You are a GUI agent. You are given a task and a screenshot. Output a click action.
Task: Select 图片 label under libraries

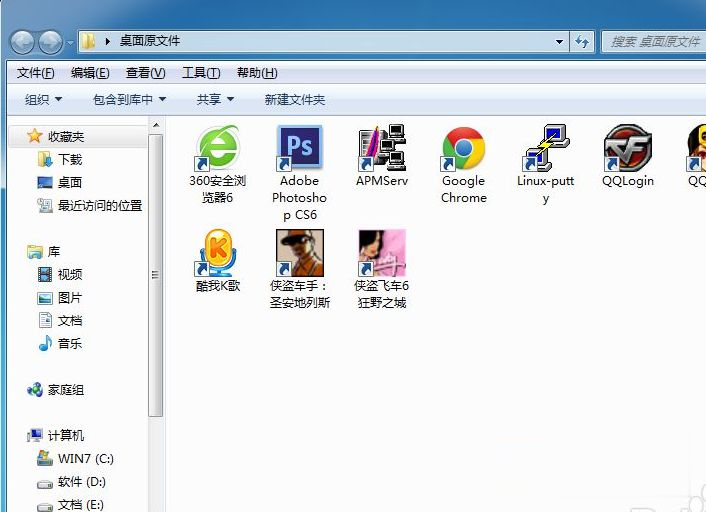coord(70,298)
